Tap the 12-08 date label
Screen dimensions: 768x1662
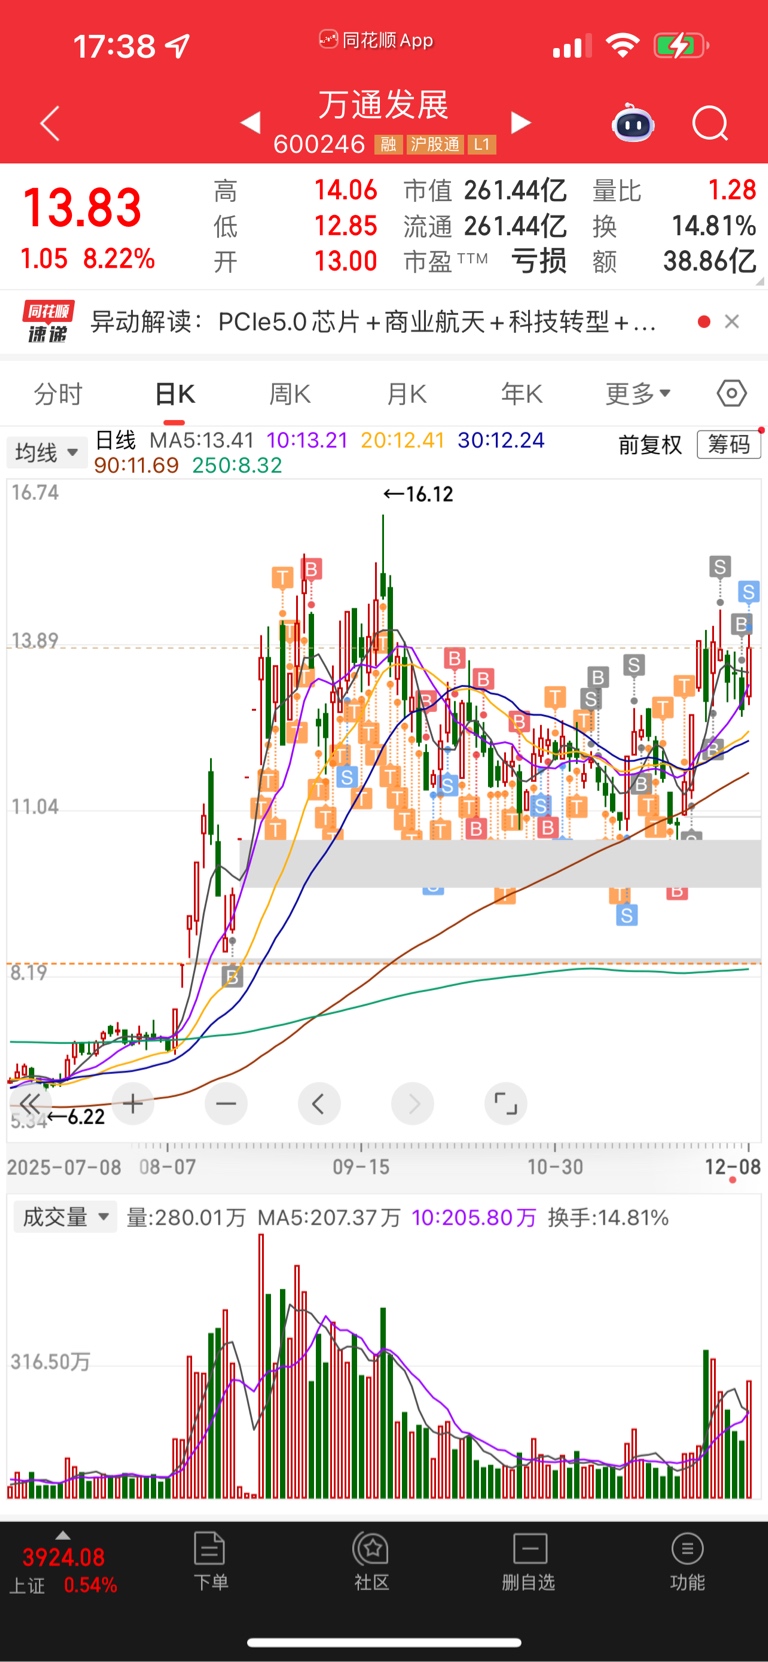(x=732, y=1167)
